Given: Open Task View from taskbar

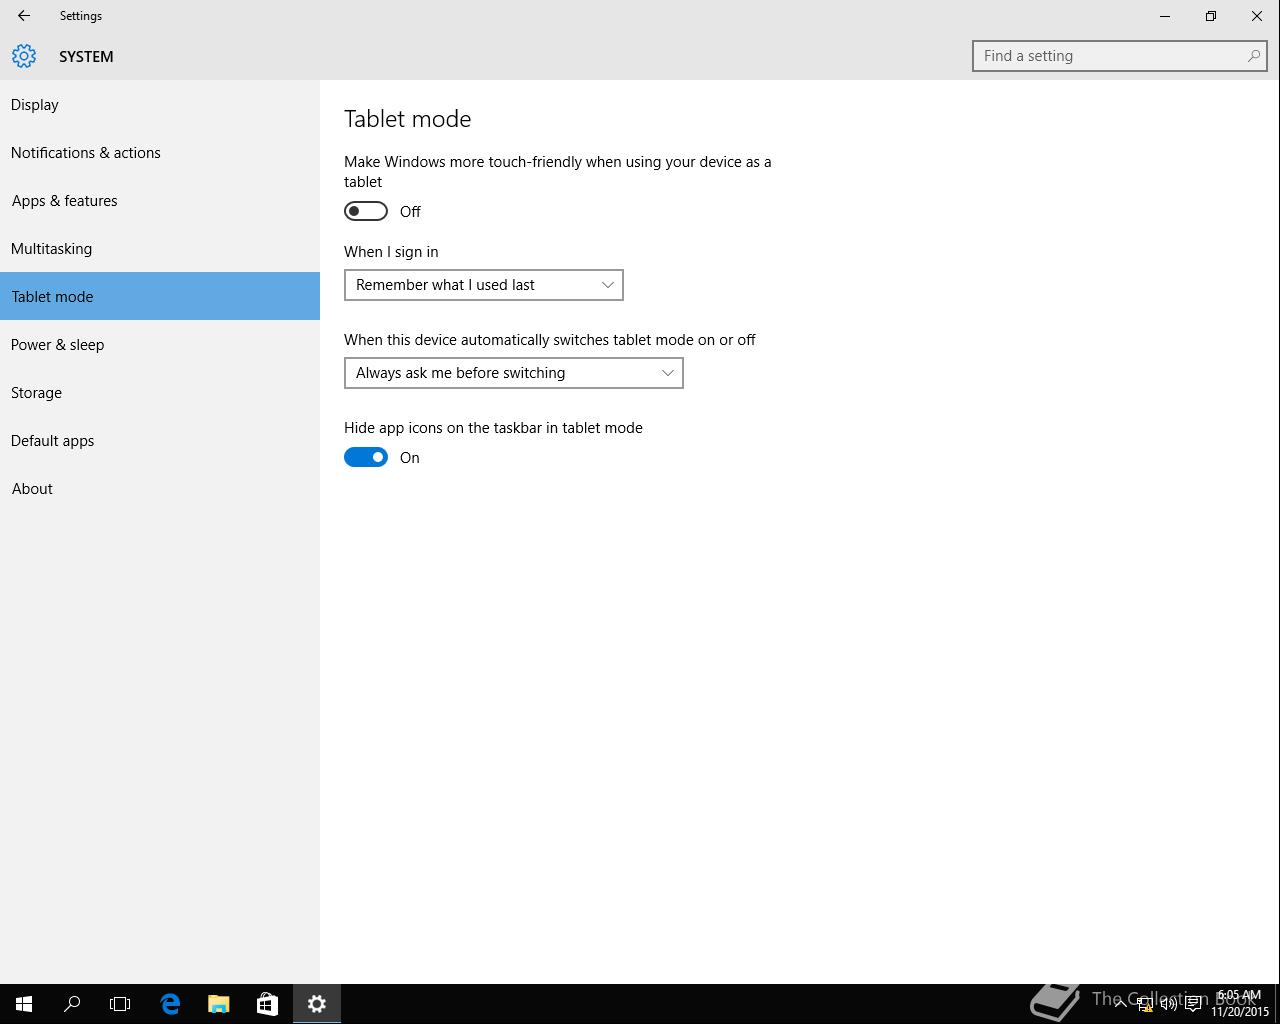Looking at the screenshot, I should coord(120,1004).
